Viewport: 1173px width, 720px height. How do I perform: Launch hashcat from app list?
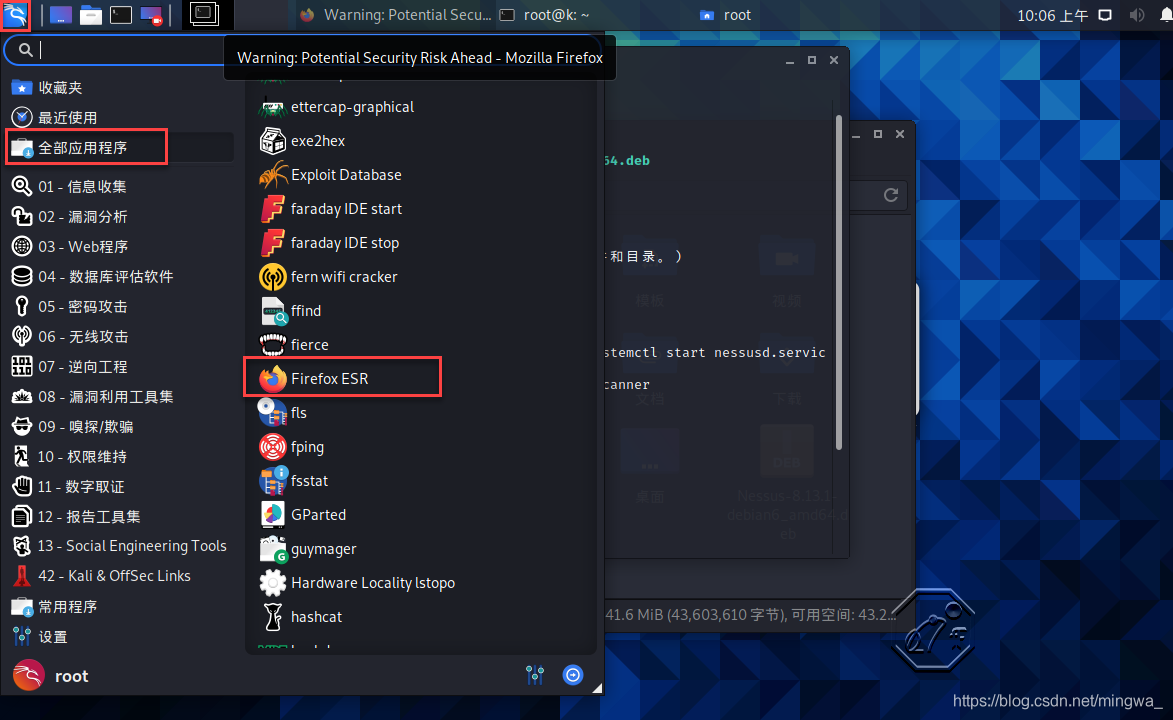pos(420,617)
